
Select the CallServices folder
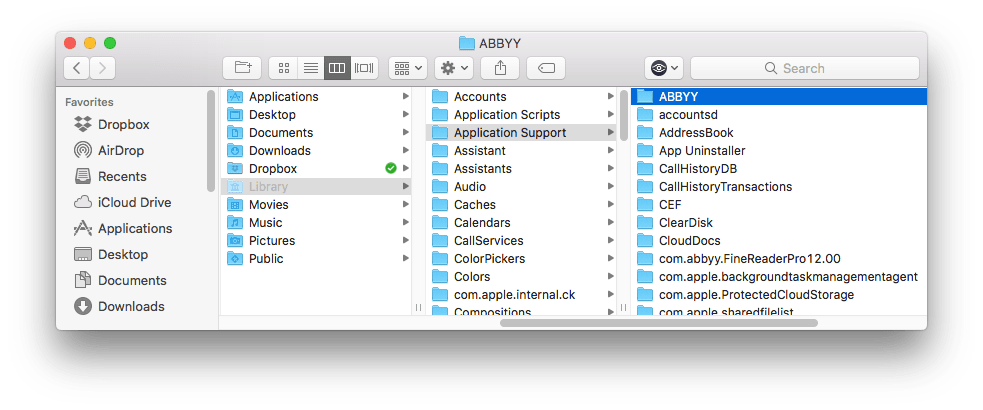pyautogui.click(x=522, y=241)
